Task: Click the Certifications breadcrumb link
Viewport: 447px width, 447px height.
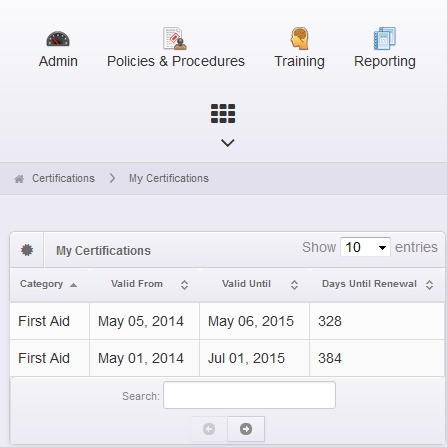Action: pos(63,178)
